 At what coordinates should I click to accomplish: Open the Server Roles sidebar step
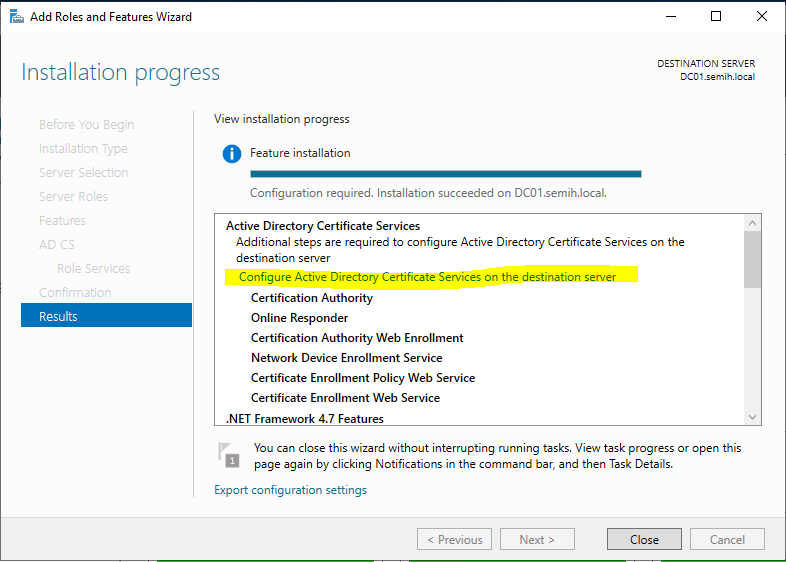pyautogui.click(x=73, y=196)
